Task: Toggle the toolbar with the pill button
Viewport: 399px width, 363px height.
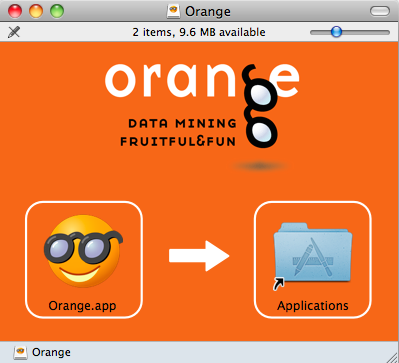Action: [380, 11]
